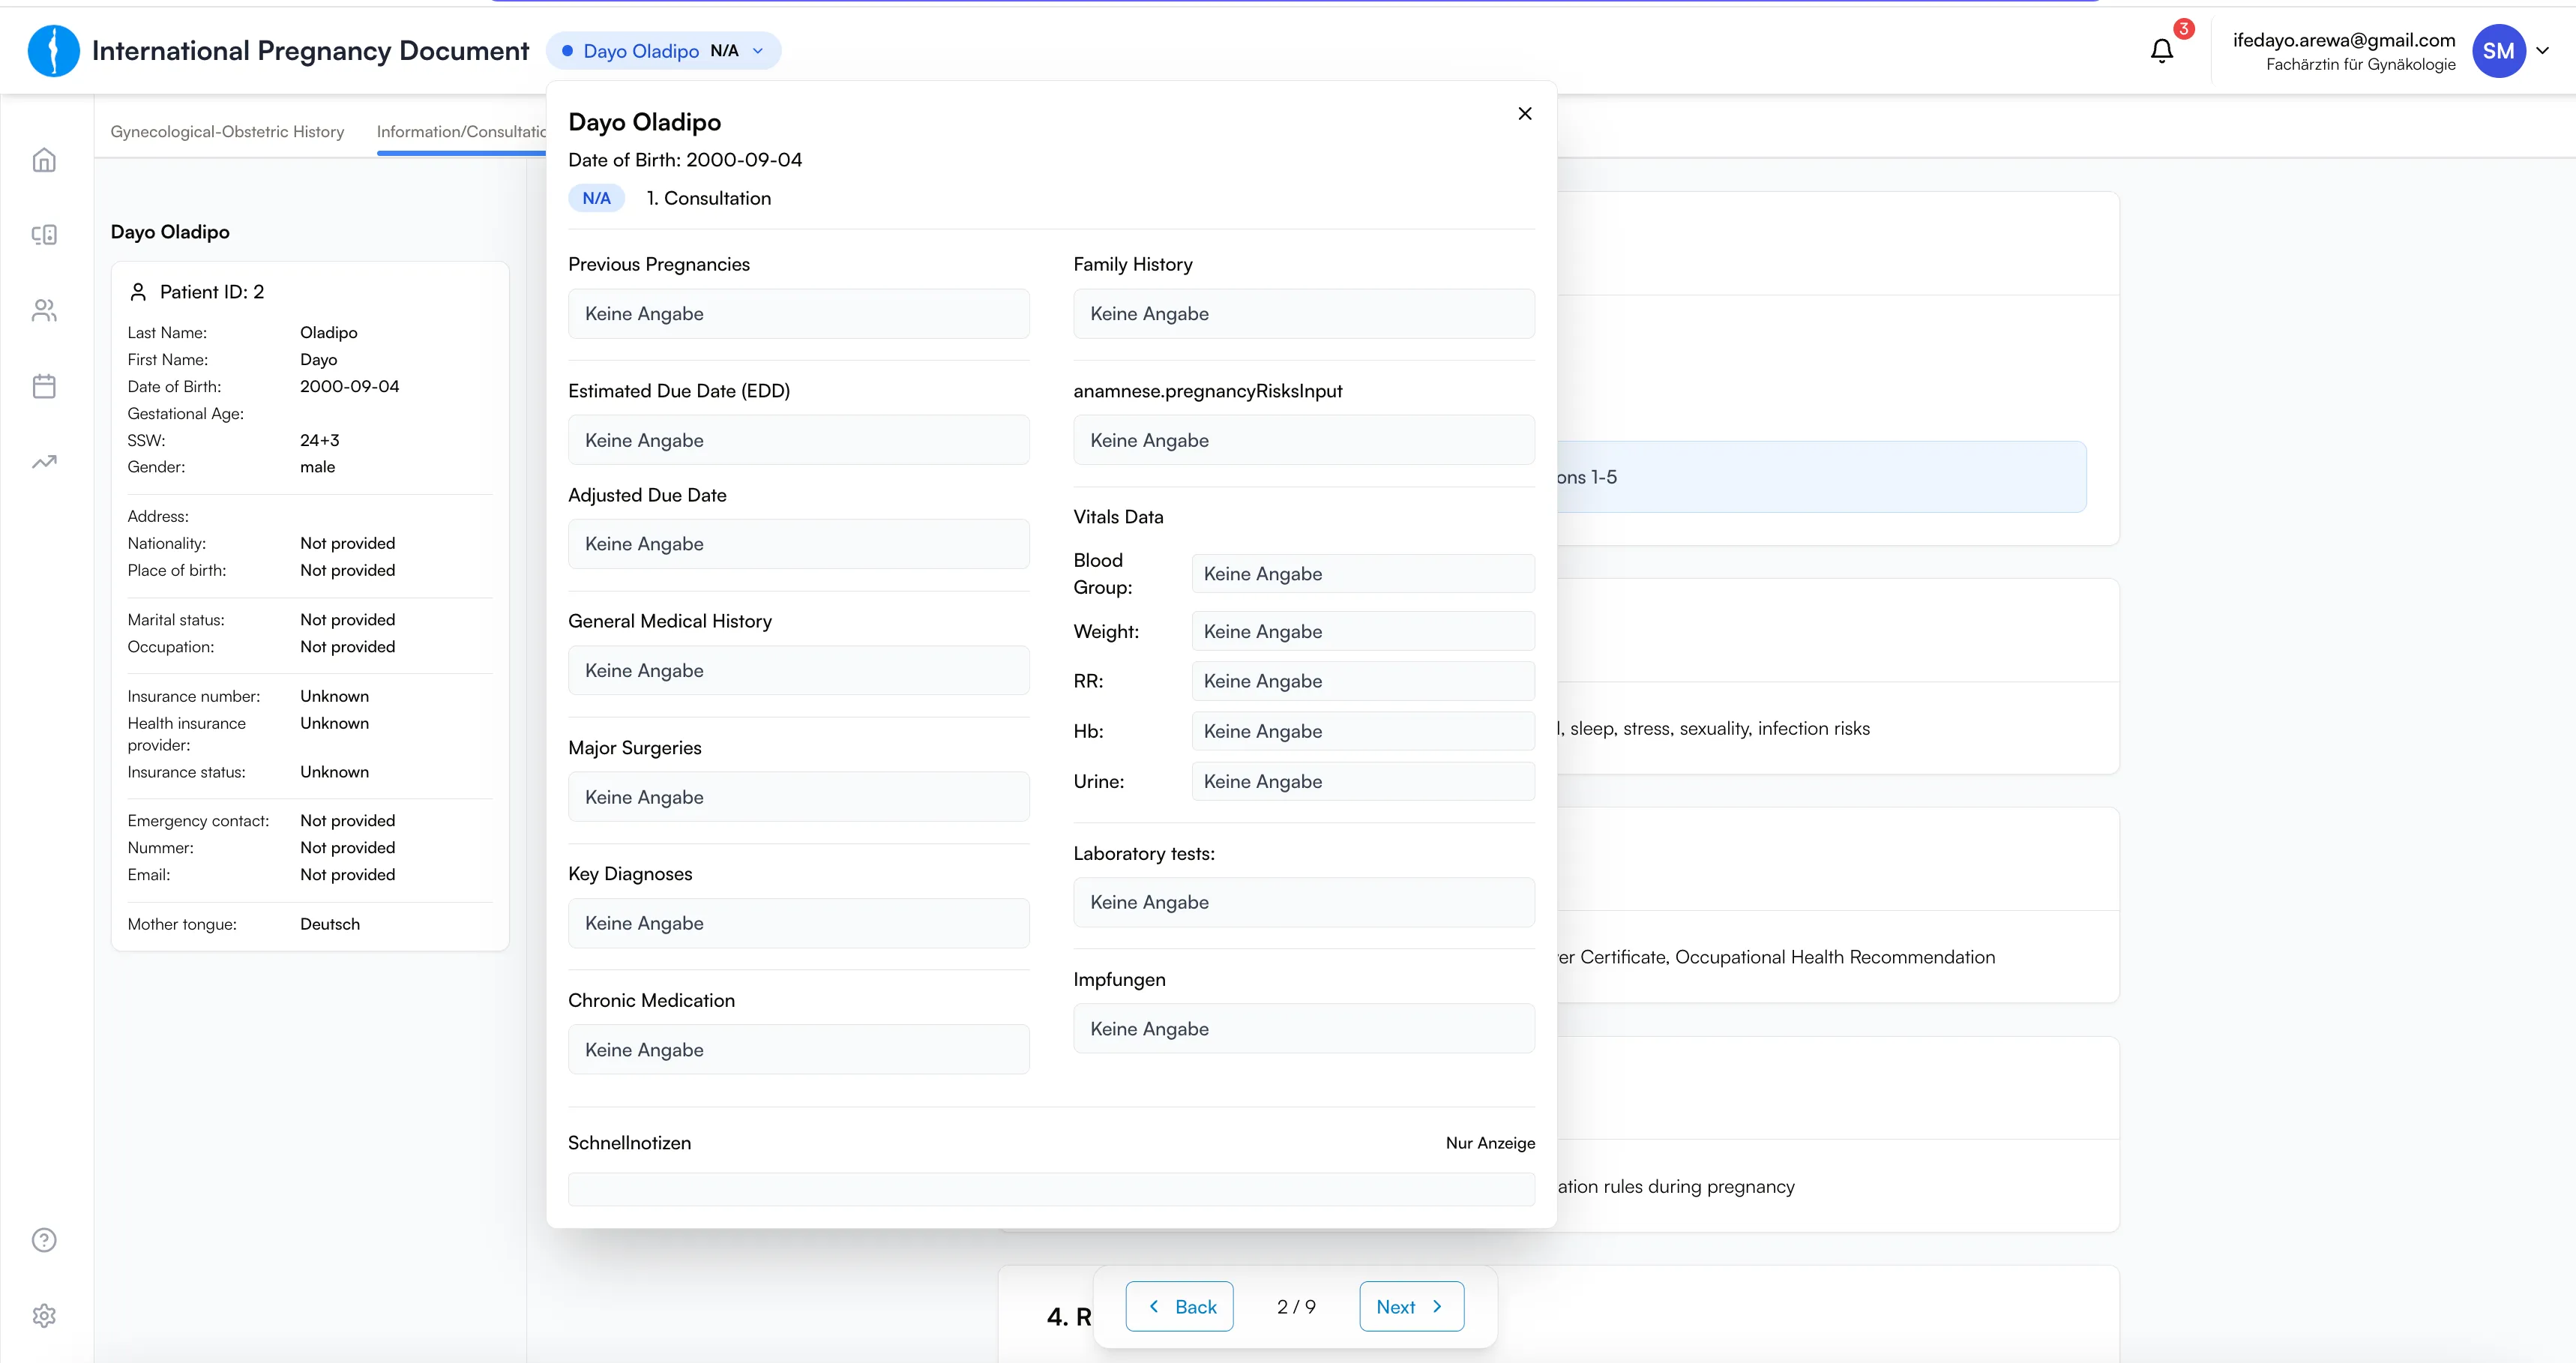Open the notifications bell
Image resolution: width=2576 pixels, height=1363 pixels.
click(x=2162, y=51)
